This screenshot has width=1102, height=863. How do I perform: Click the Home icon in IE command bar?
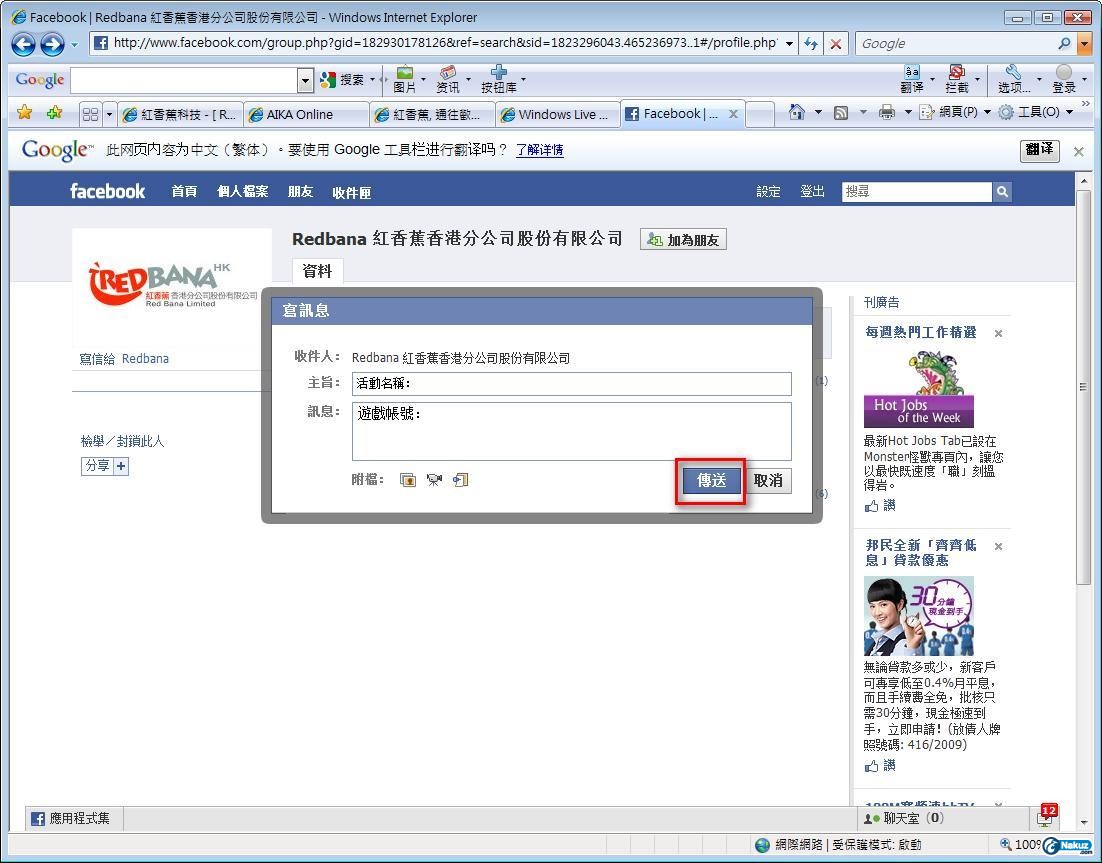[797, 112]
